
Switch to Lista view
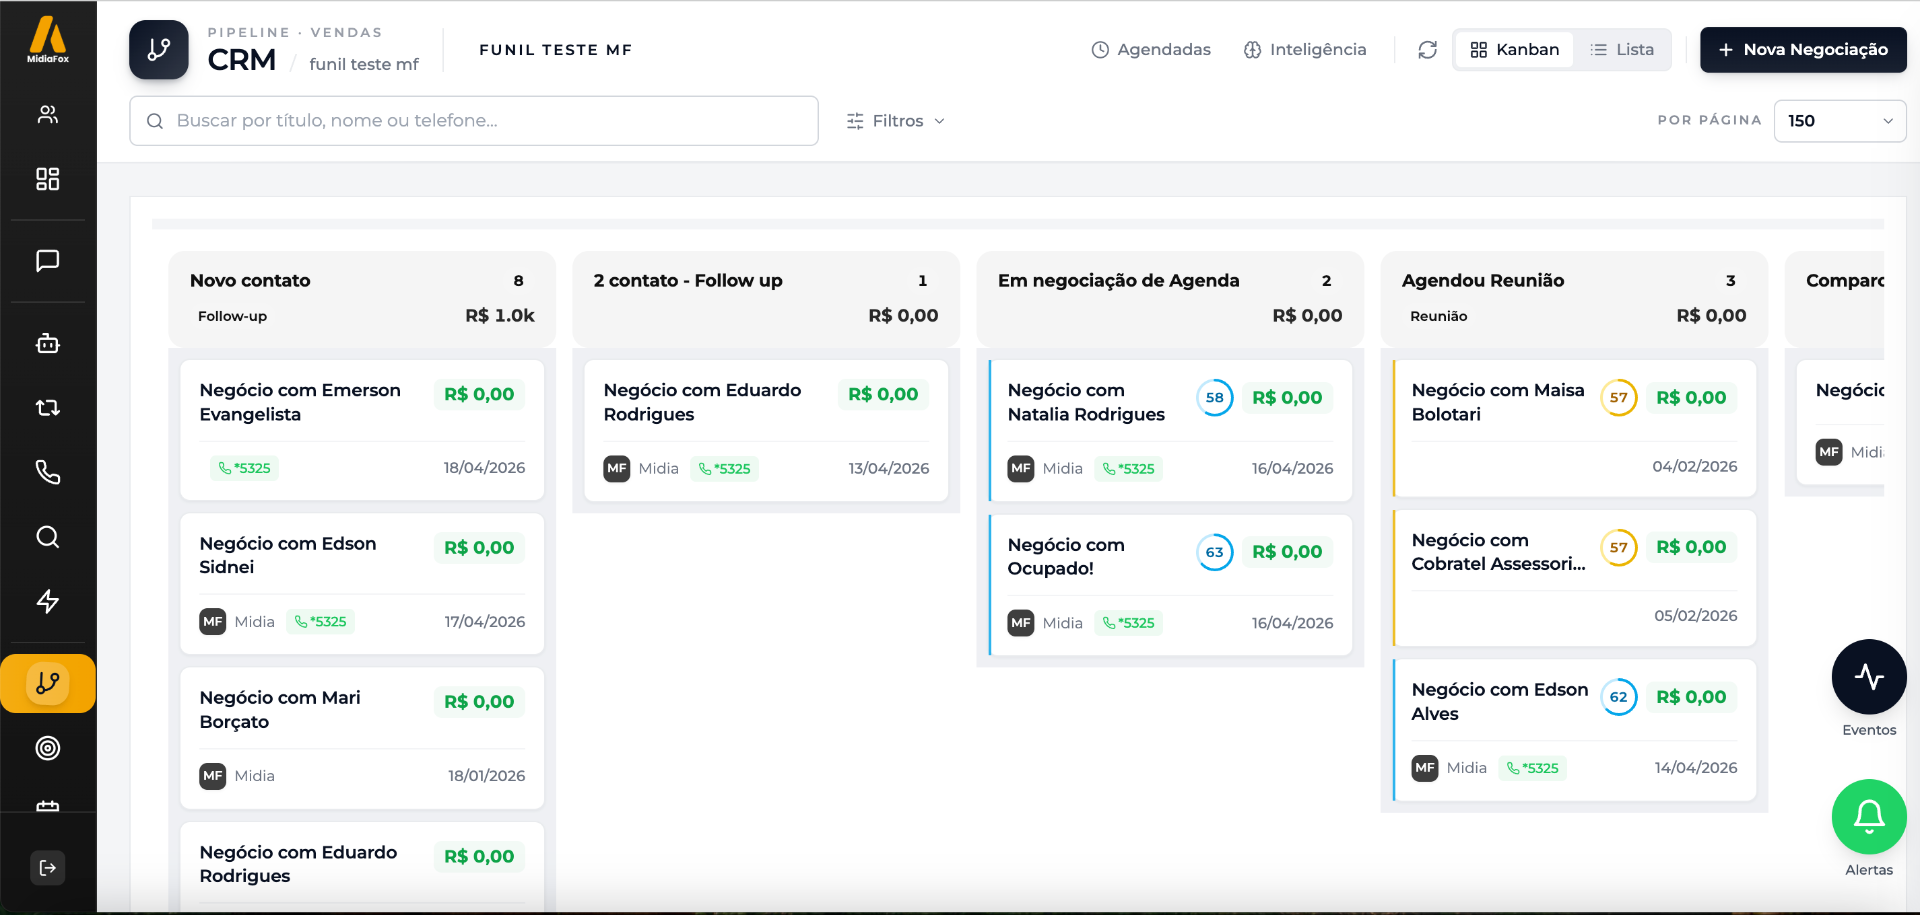[x=1622, y=50]
